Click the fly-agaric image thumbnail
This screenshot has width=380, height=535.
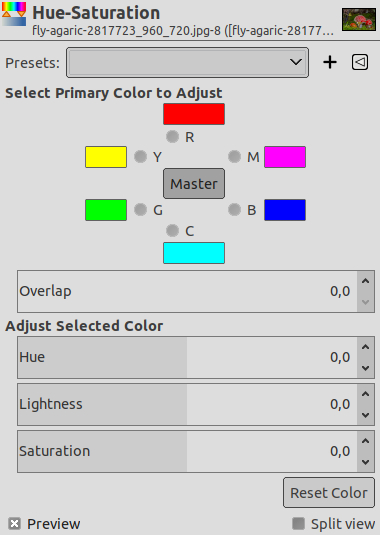coord(359,20)
